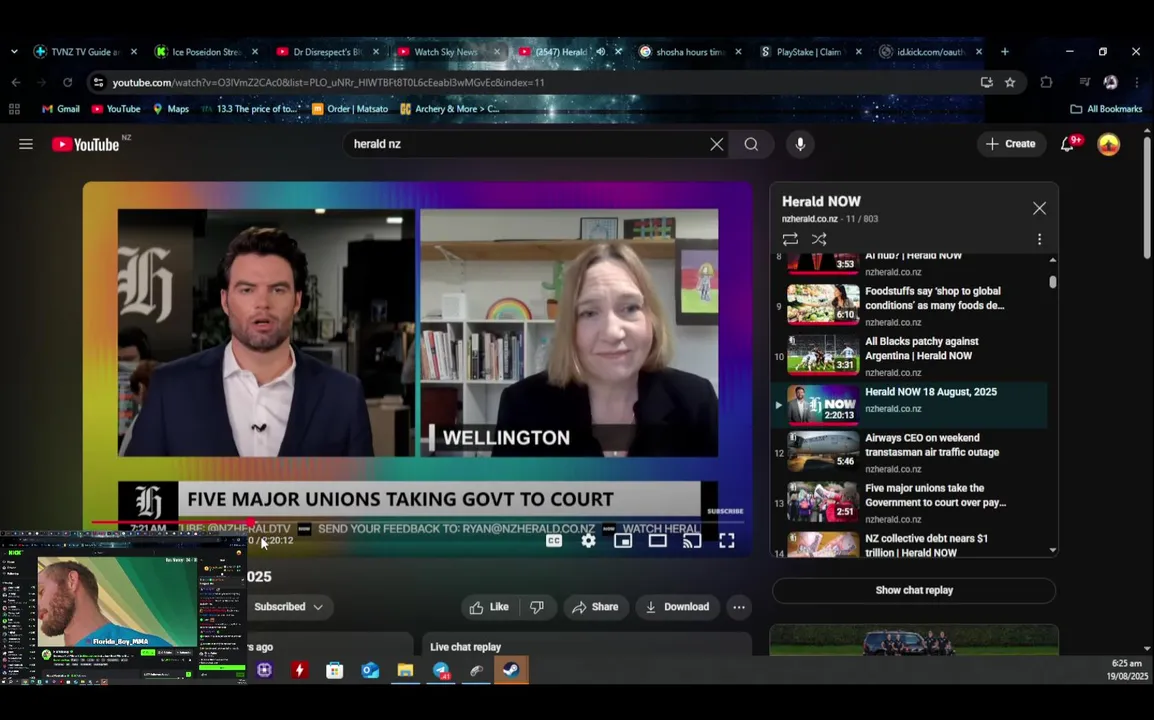Viewport: 1154px width, 720px height.
Task: Go to the YouTube home logo
Action: [x=85, y=144]
